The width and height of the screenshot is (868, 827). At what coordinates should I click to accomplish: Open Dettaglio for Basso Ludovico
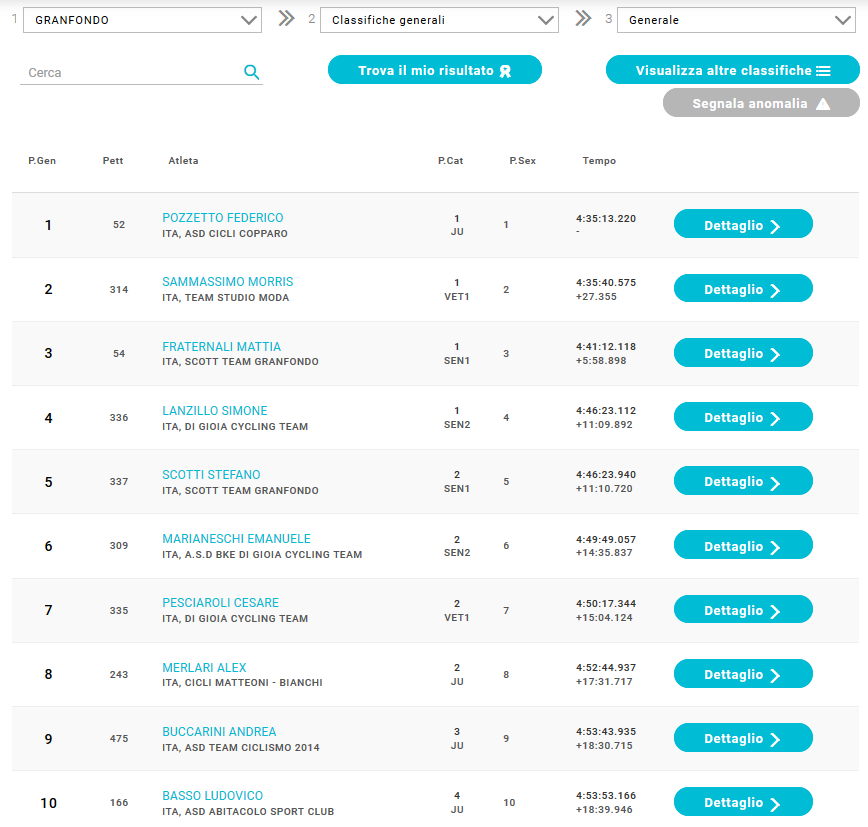tap(743, 802)
